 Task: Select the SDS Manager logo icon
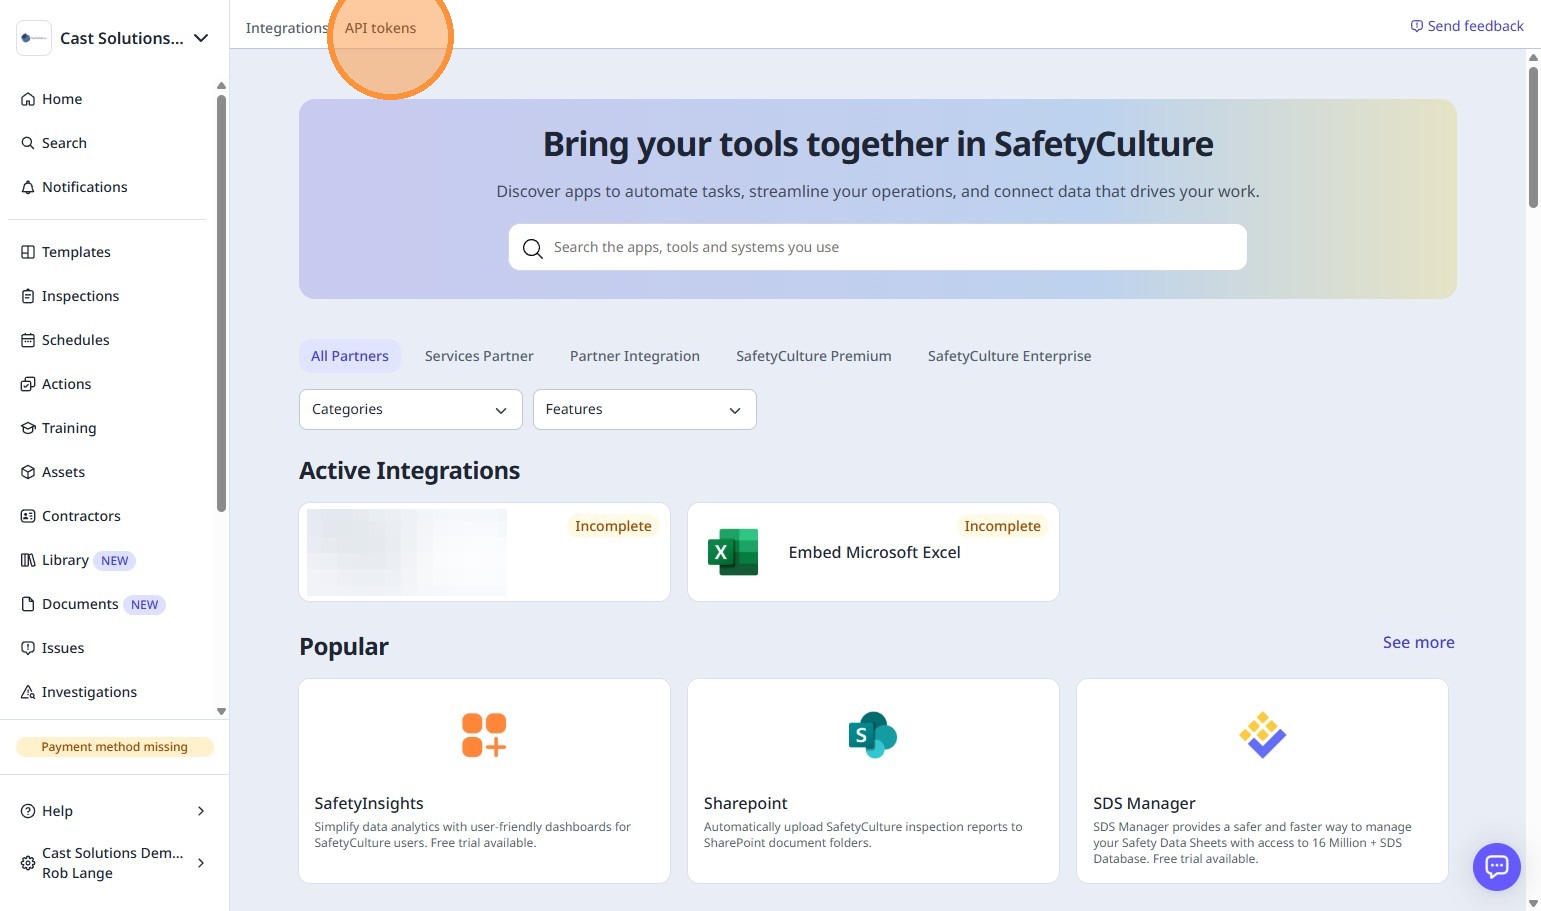(x=1262, y=735)
